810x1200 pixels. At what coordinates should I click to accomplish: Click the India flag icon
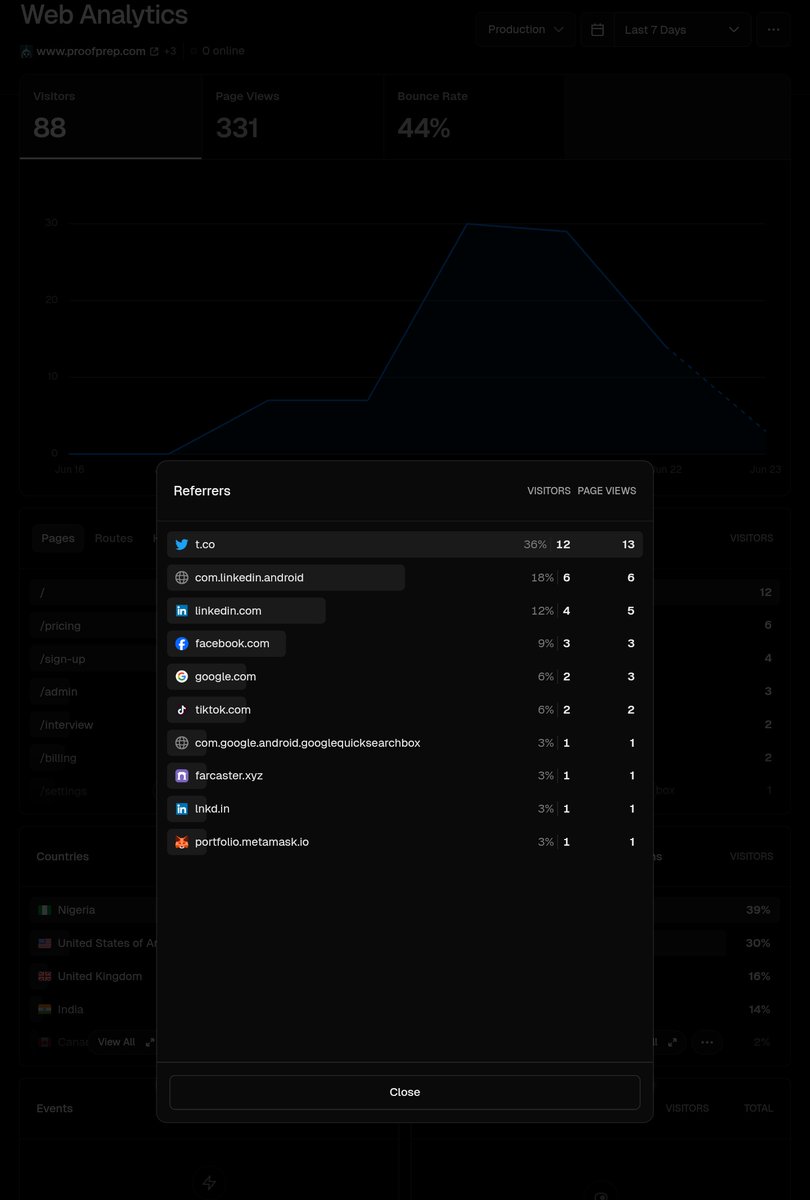44,1009
